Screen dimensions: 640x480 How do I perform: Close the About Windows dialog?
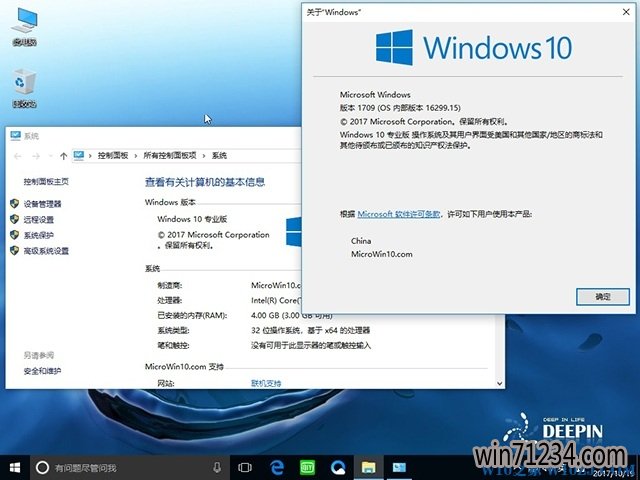coord(626,12)
